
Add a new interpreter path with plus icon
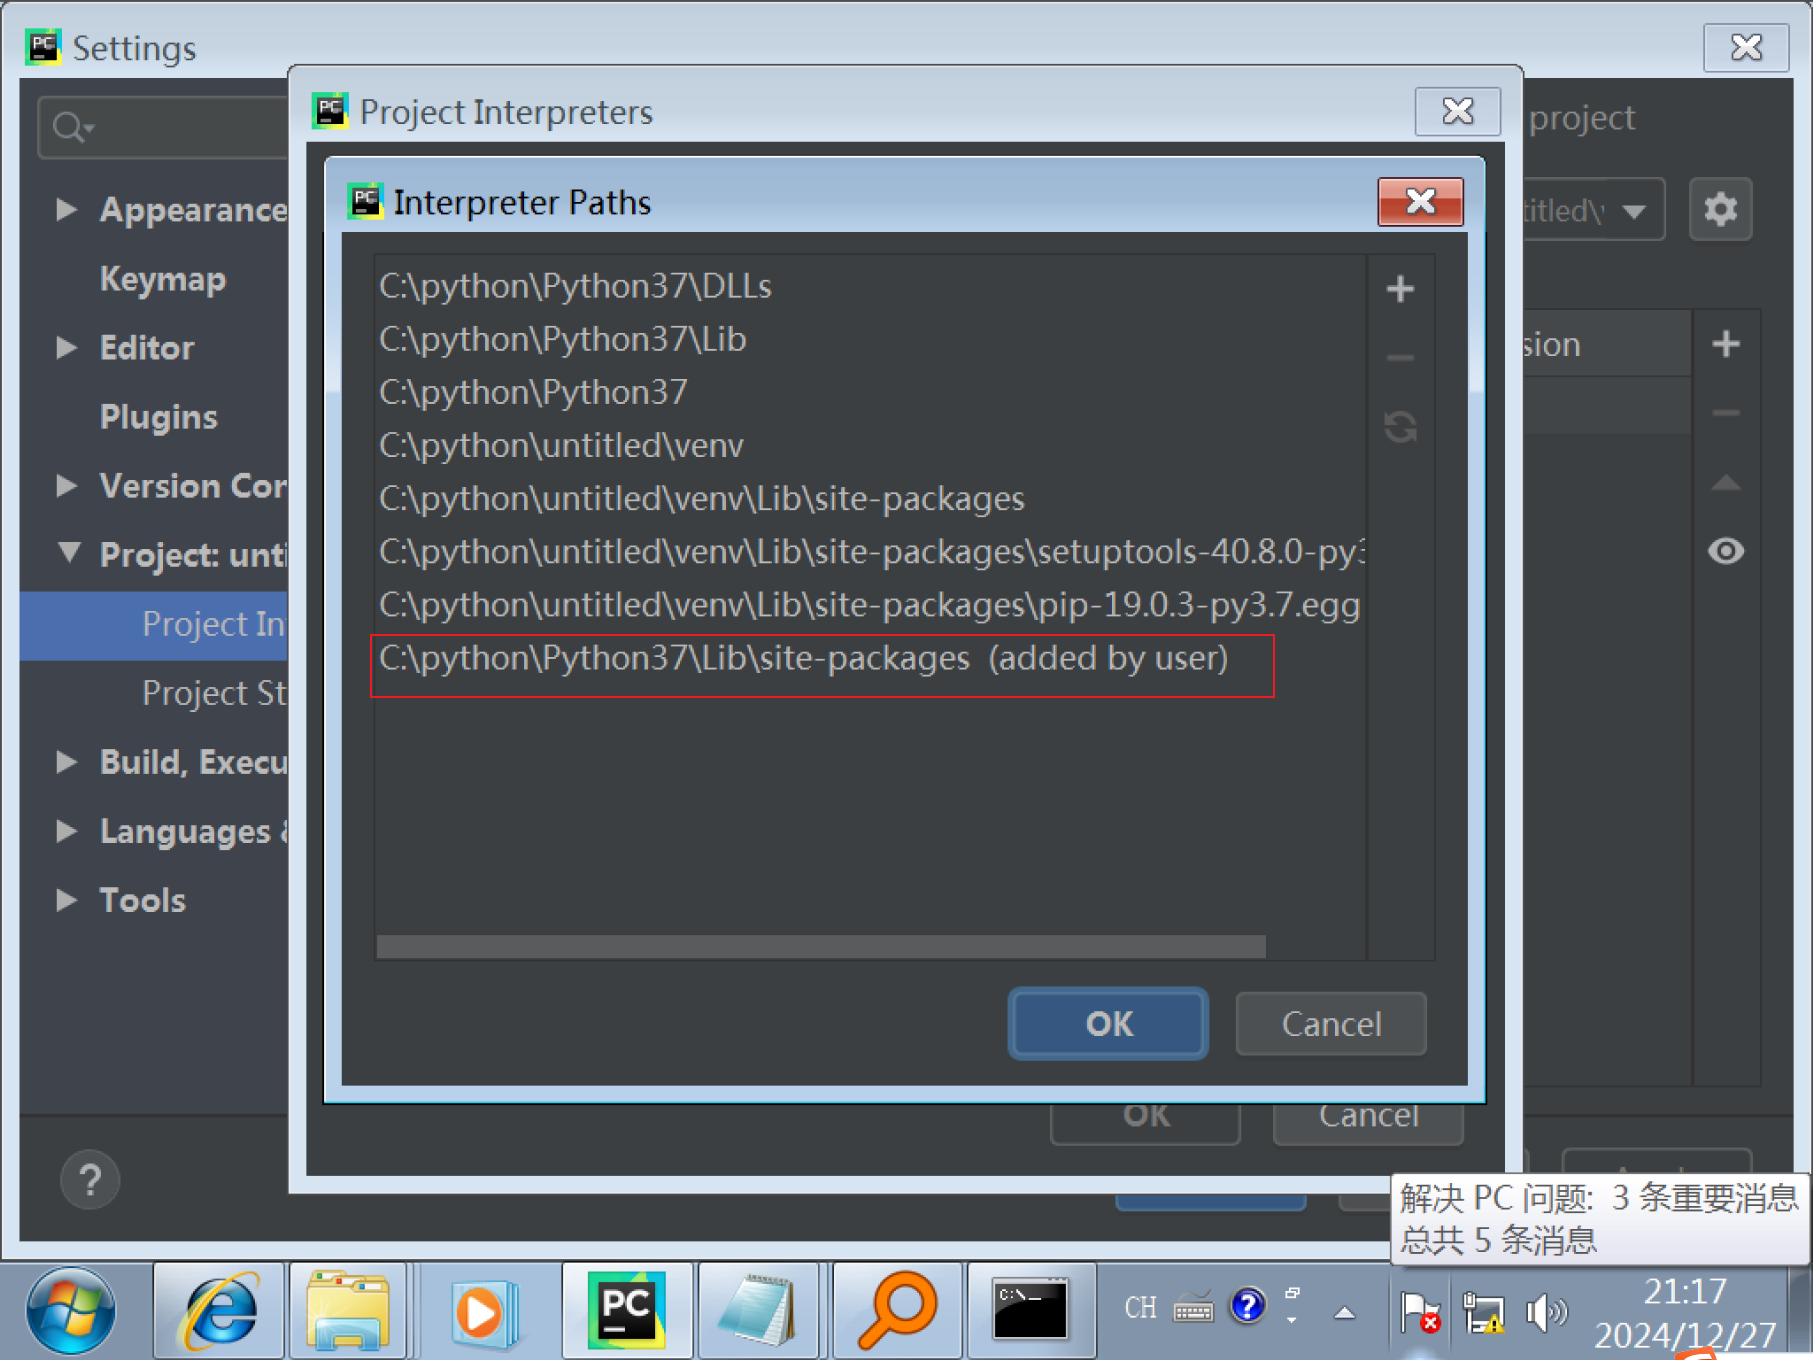coord(1400,290)
